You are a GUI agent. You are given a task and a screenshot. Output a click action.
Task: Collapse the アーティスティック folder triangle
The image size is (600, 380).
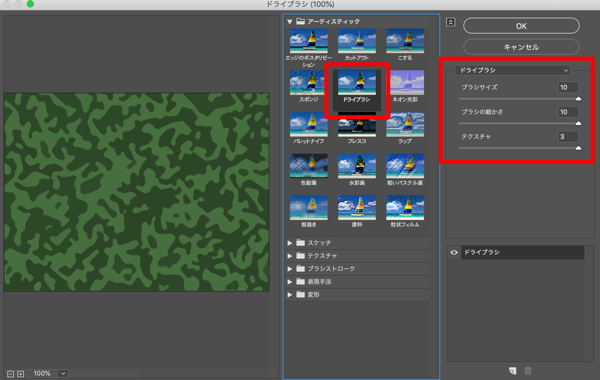(x=290, y=22)
